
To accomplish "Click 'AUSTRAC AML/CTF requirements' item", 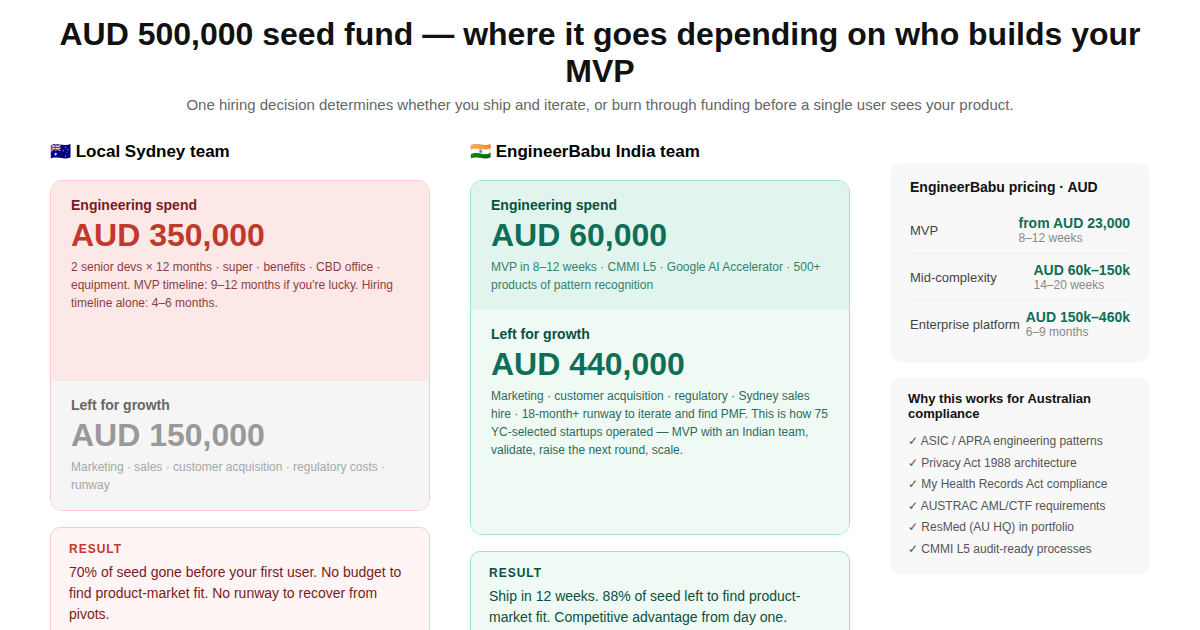I will [x=1007, y=506].
